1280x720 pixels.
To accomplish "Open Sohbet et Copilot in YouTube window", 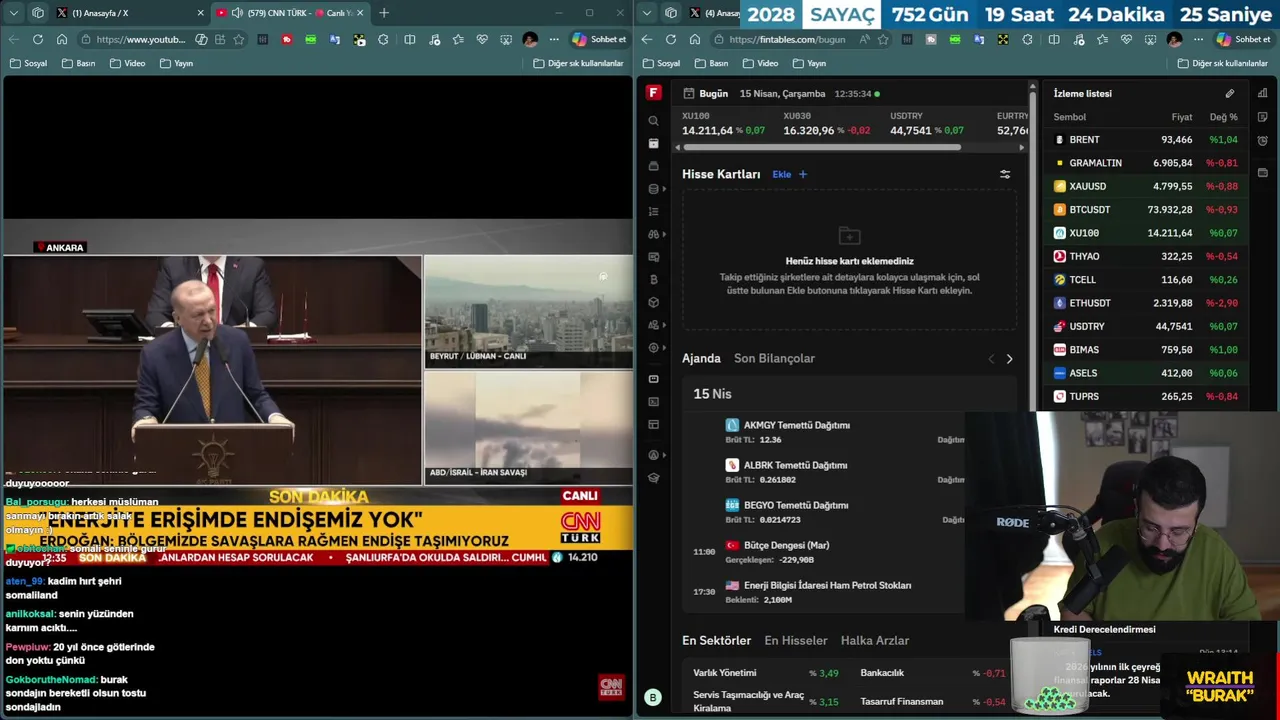I will coord(599,39).
